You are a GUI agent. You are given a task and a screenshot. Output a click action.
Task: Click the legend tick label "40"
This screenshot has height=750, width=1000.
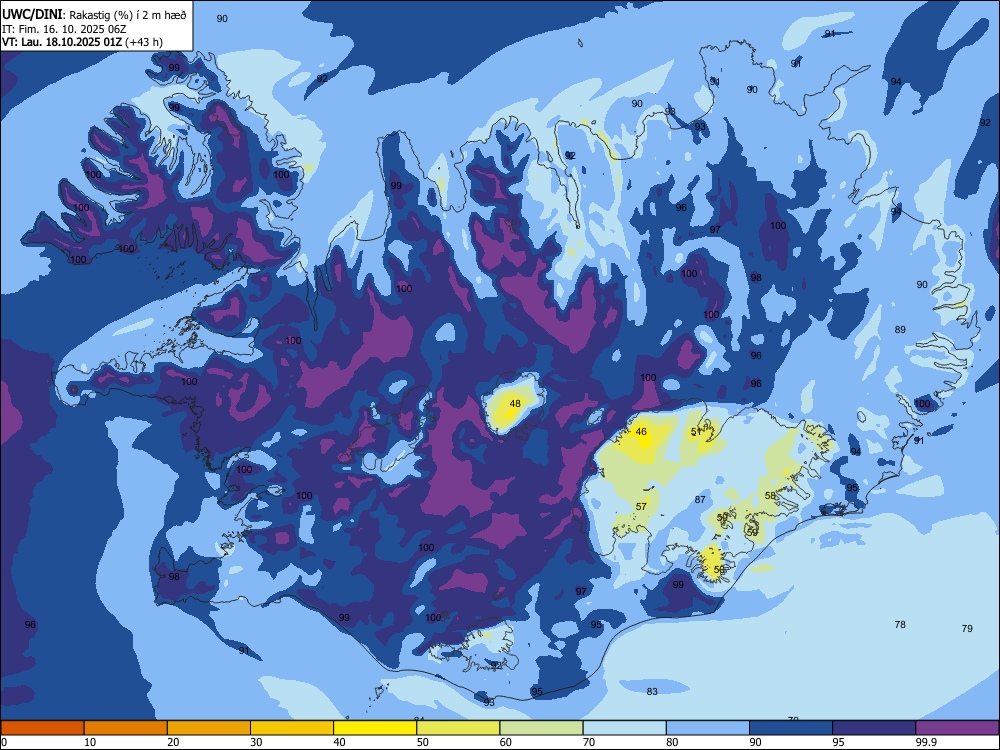pyautogui.click(x=339, y=742)
